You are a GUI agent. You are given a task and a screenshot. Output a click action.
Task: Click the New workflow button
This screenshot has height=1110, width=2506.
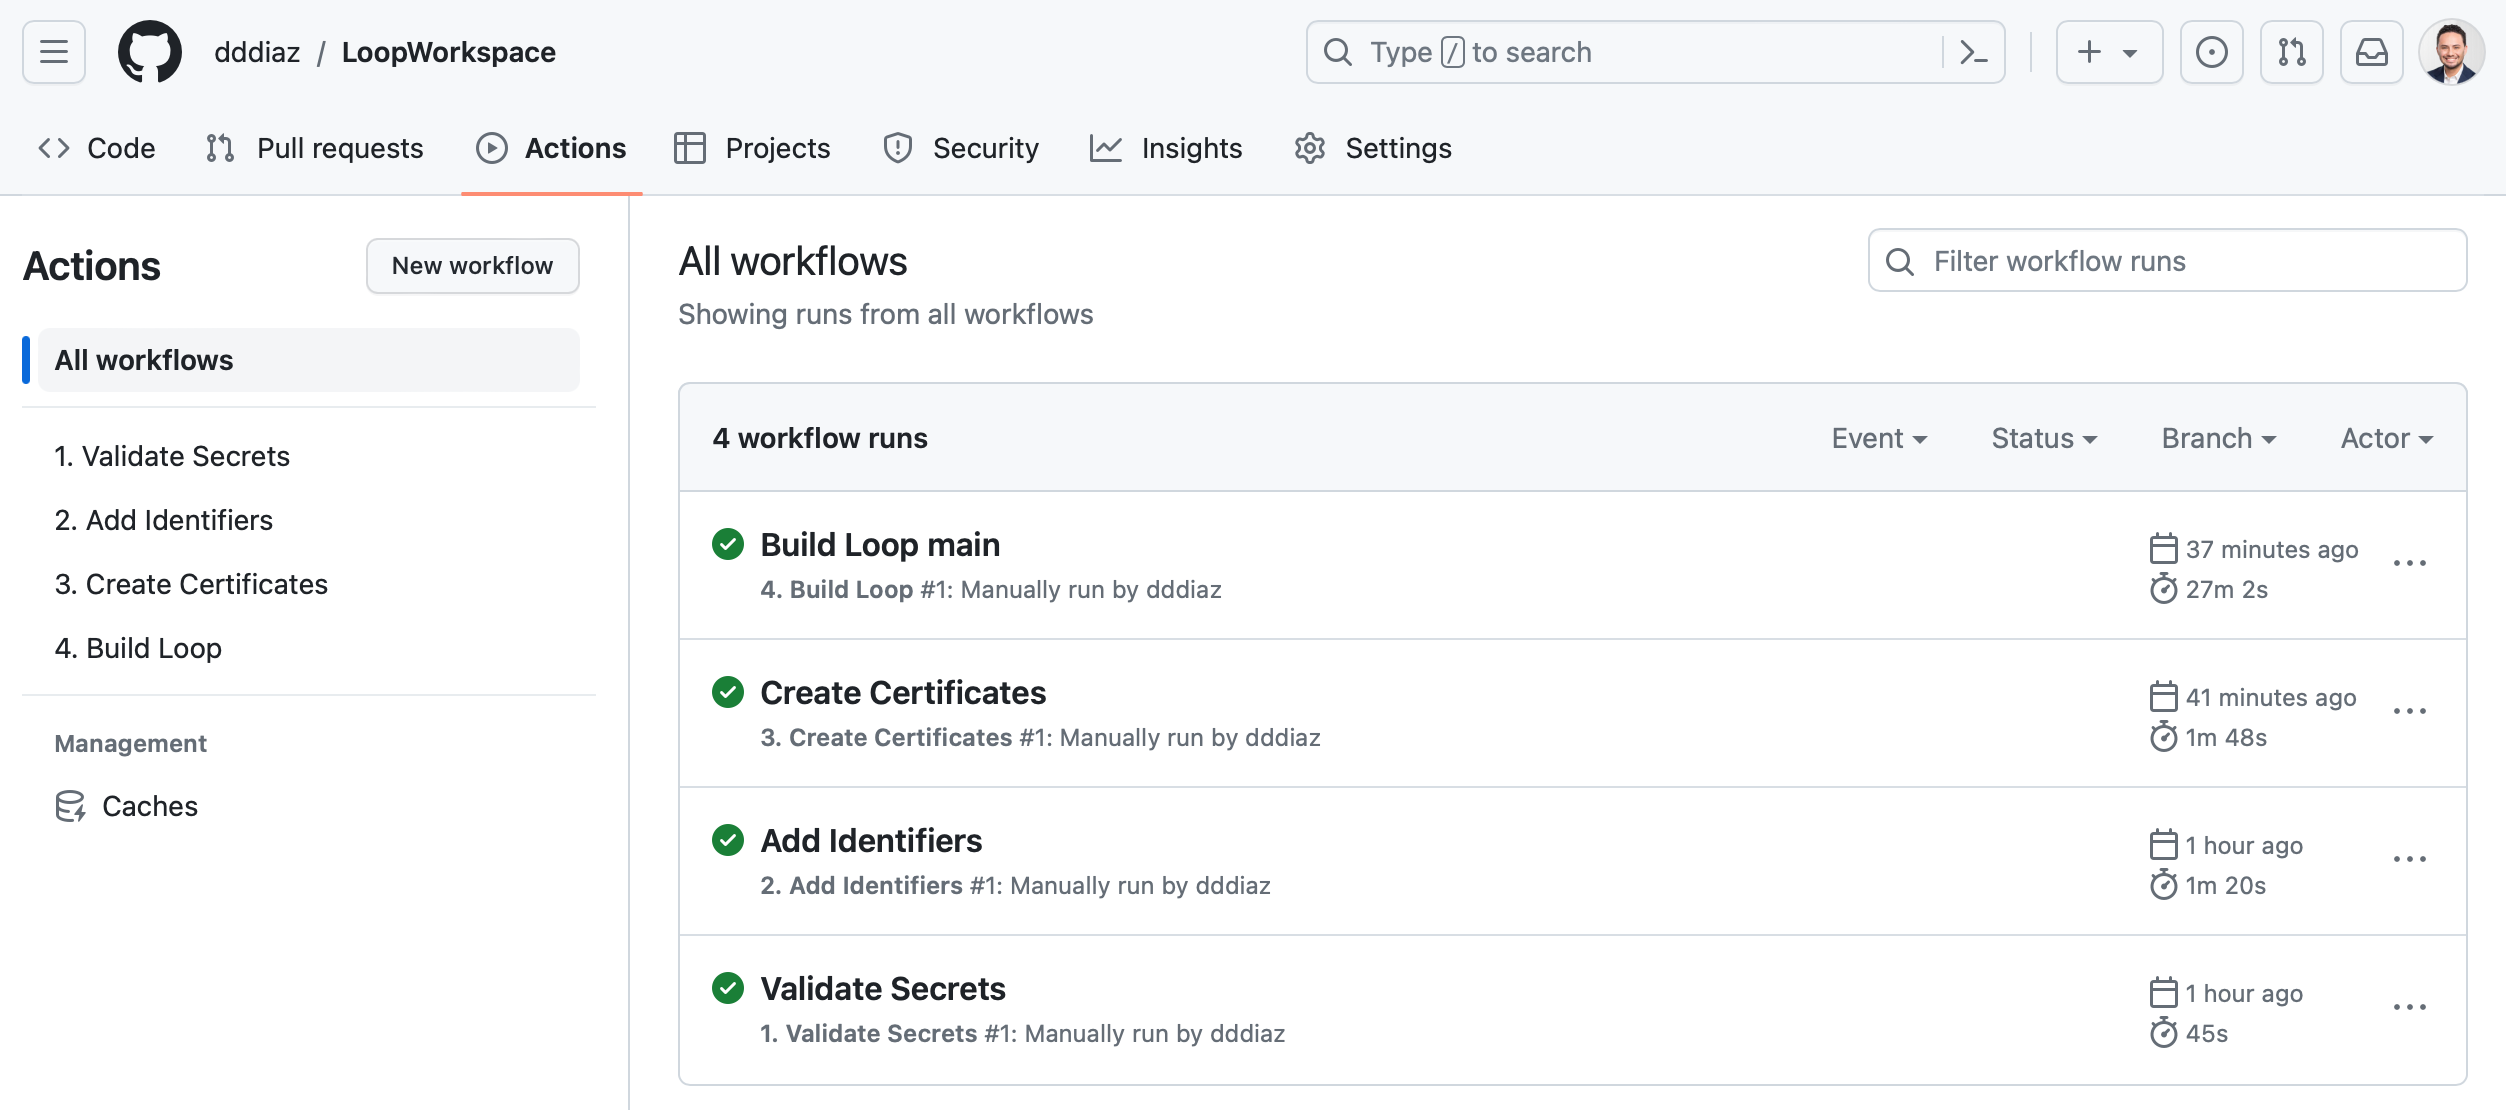(472, 266)
